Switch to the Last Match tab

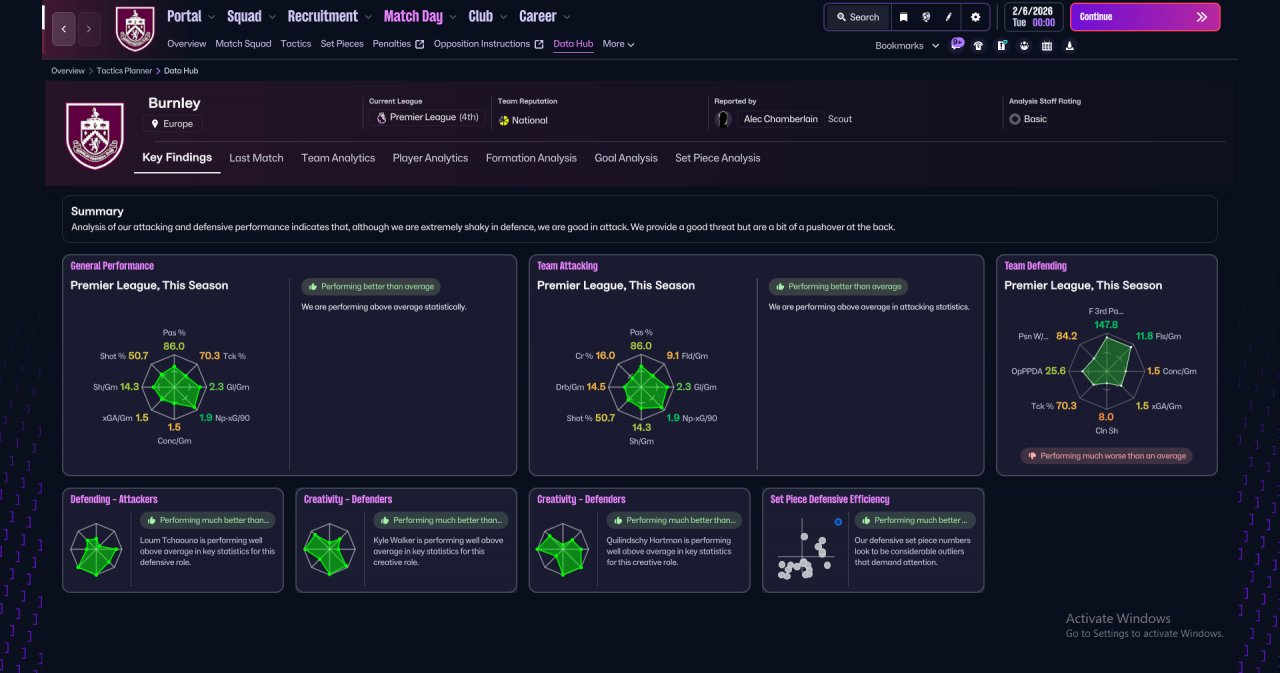[x=256, y=158]
